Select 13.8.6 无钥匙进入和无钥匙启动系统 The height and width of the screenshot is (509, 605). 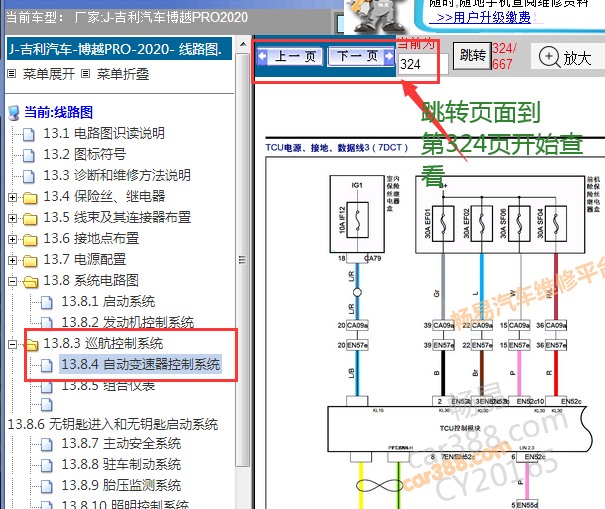(113, 424)
